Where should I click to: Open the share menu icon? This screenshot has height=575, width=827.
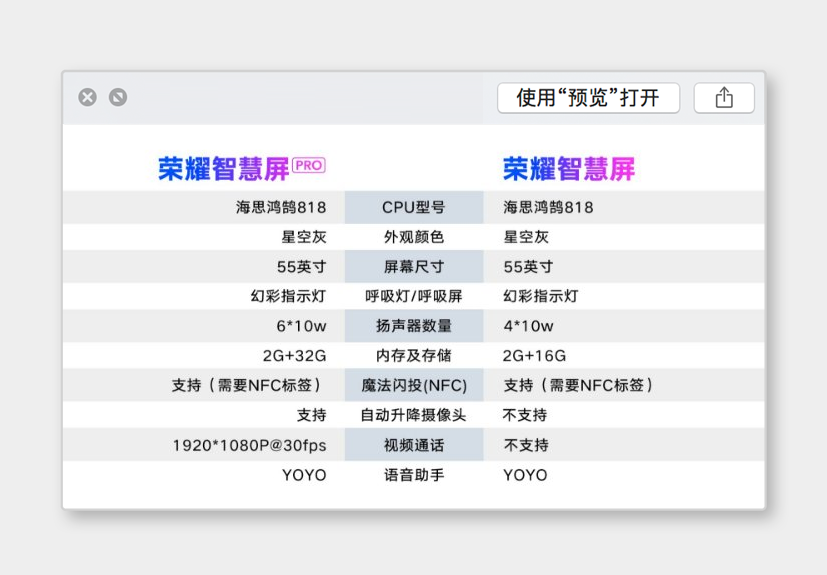point(724,98)
